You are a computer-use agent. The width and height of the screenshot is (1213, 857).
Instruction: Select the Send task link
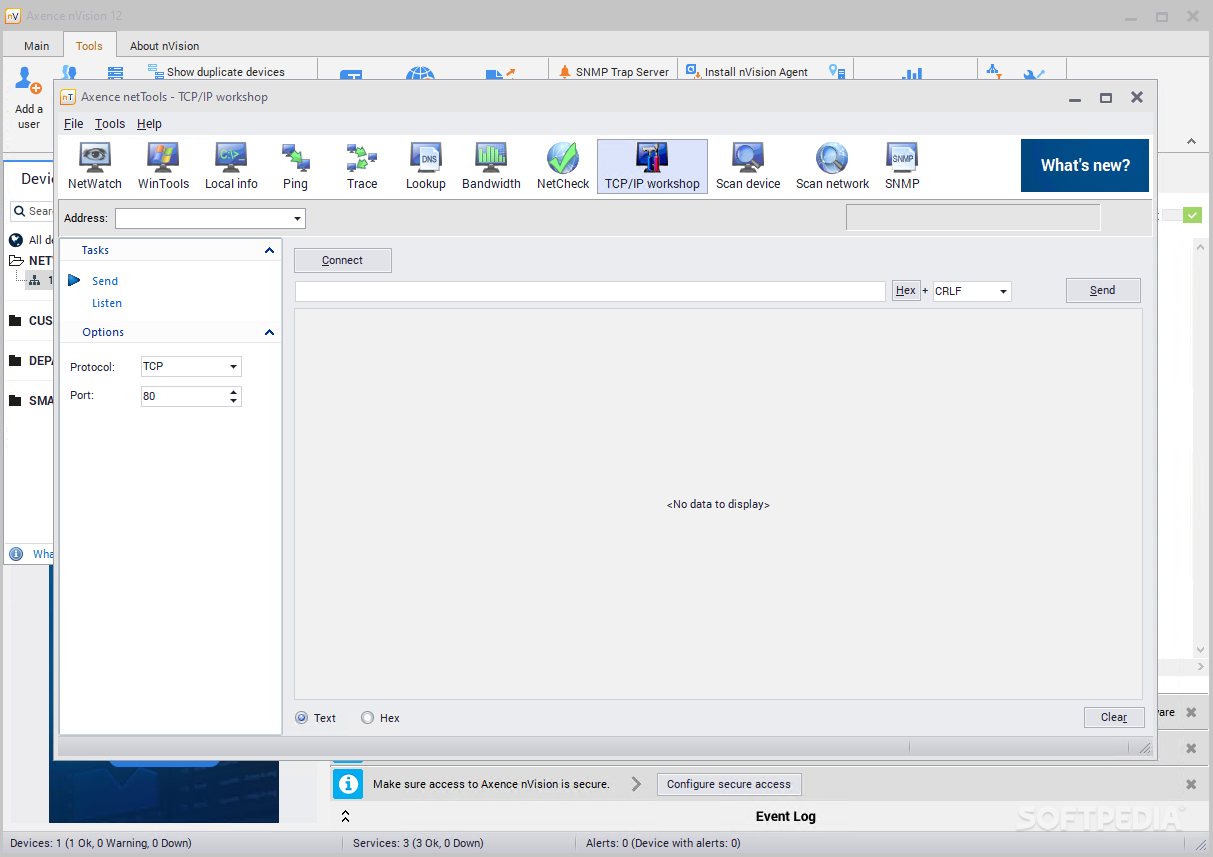coord(105,281)
